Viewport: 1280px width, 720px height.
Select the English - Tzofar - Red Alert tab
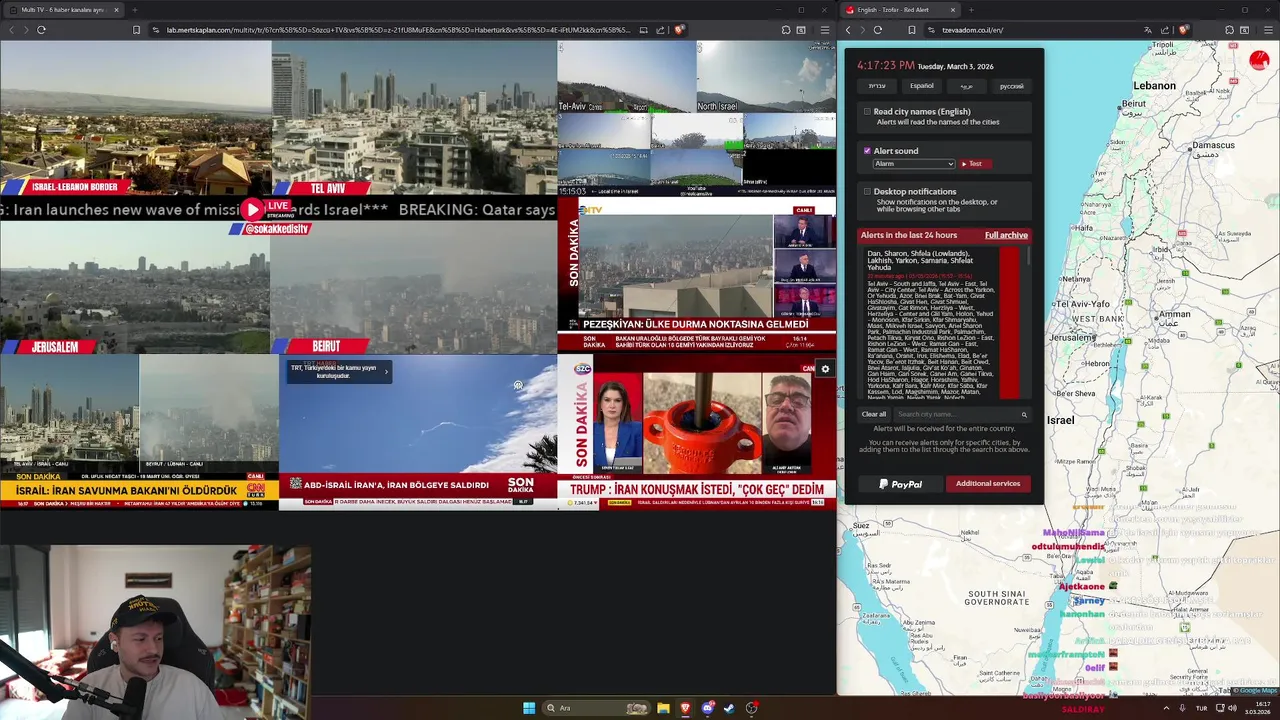point(898,10)
